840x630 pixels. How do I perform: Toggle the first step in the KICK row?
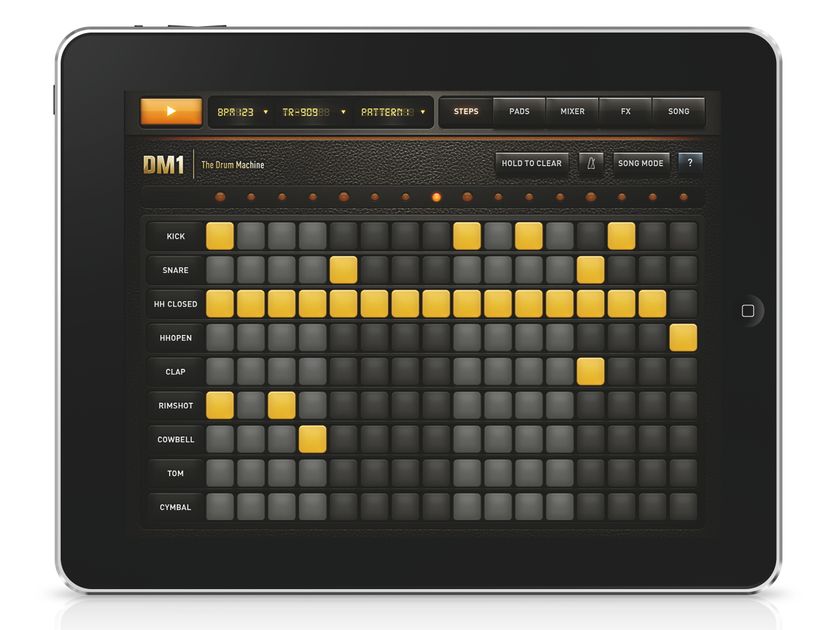tap(219, 236)
